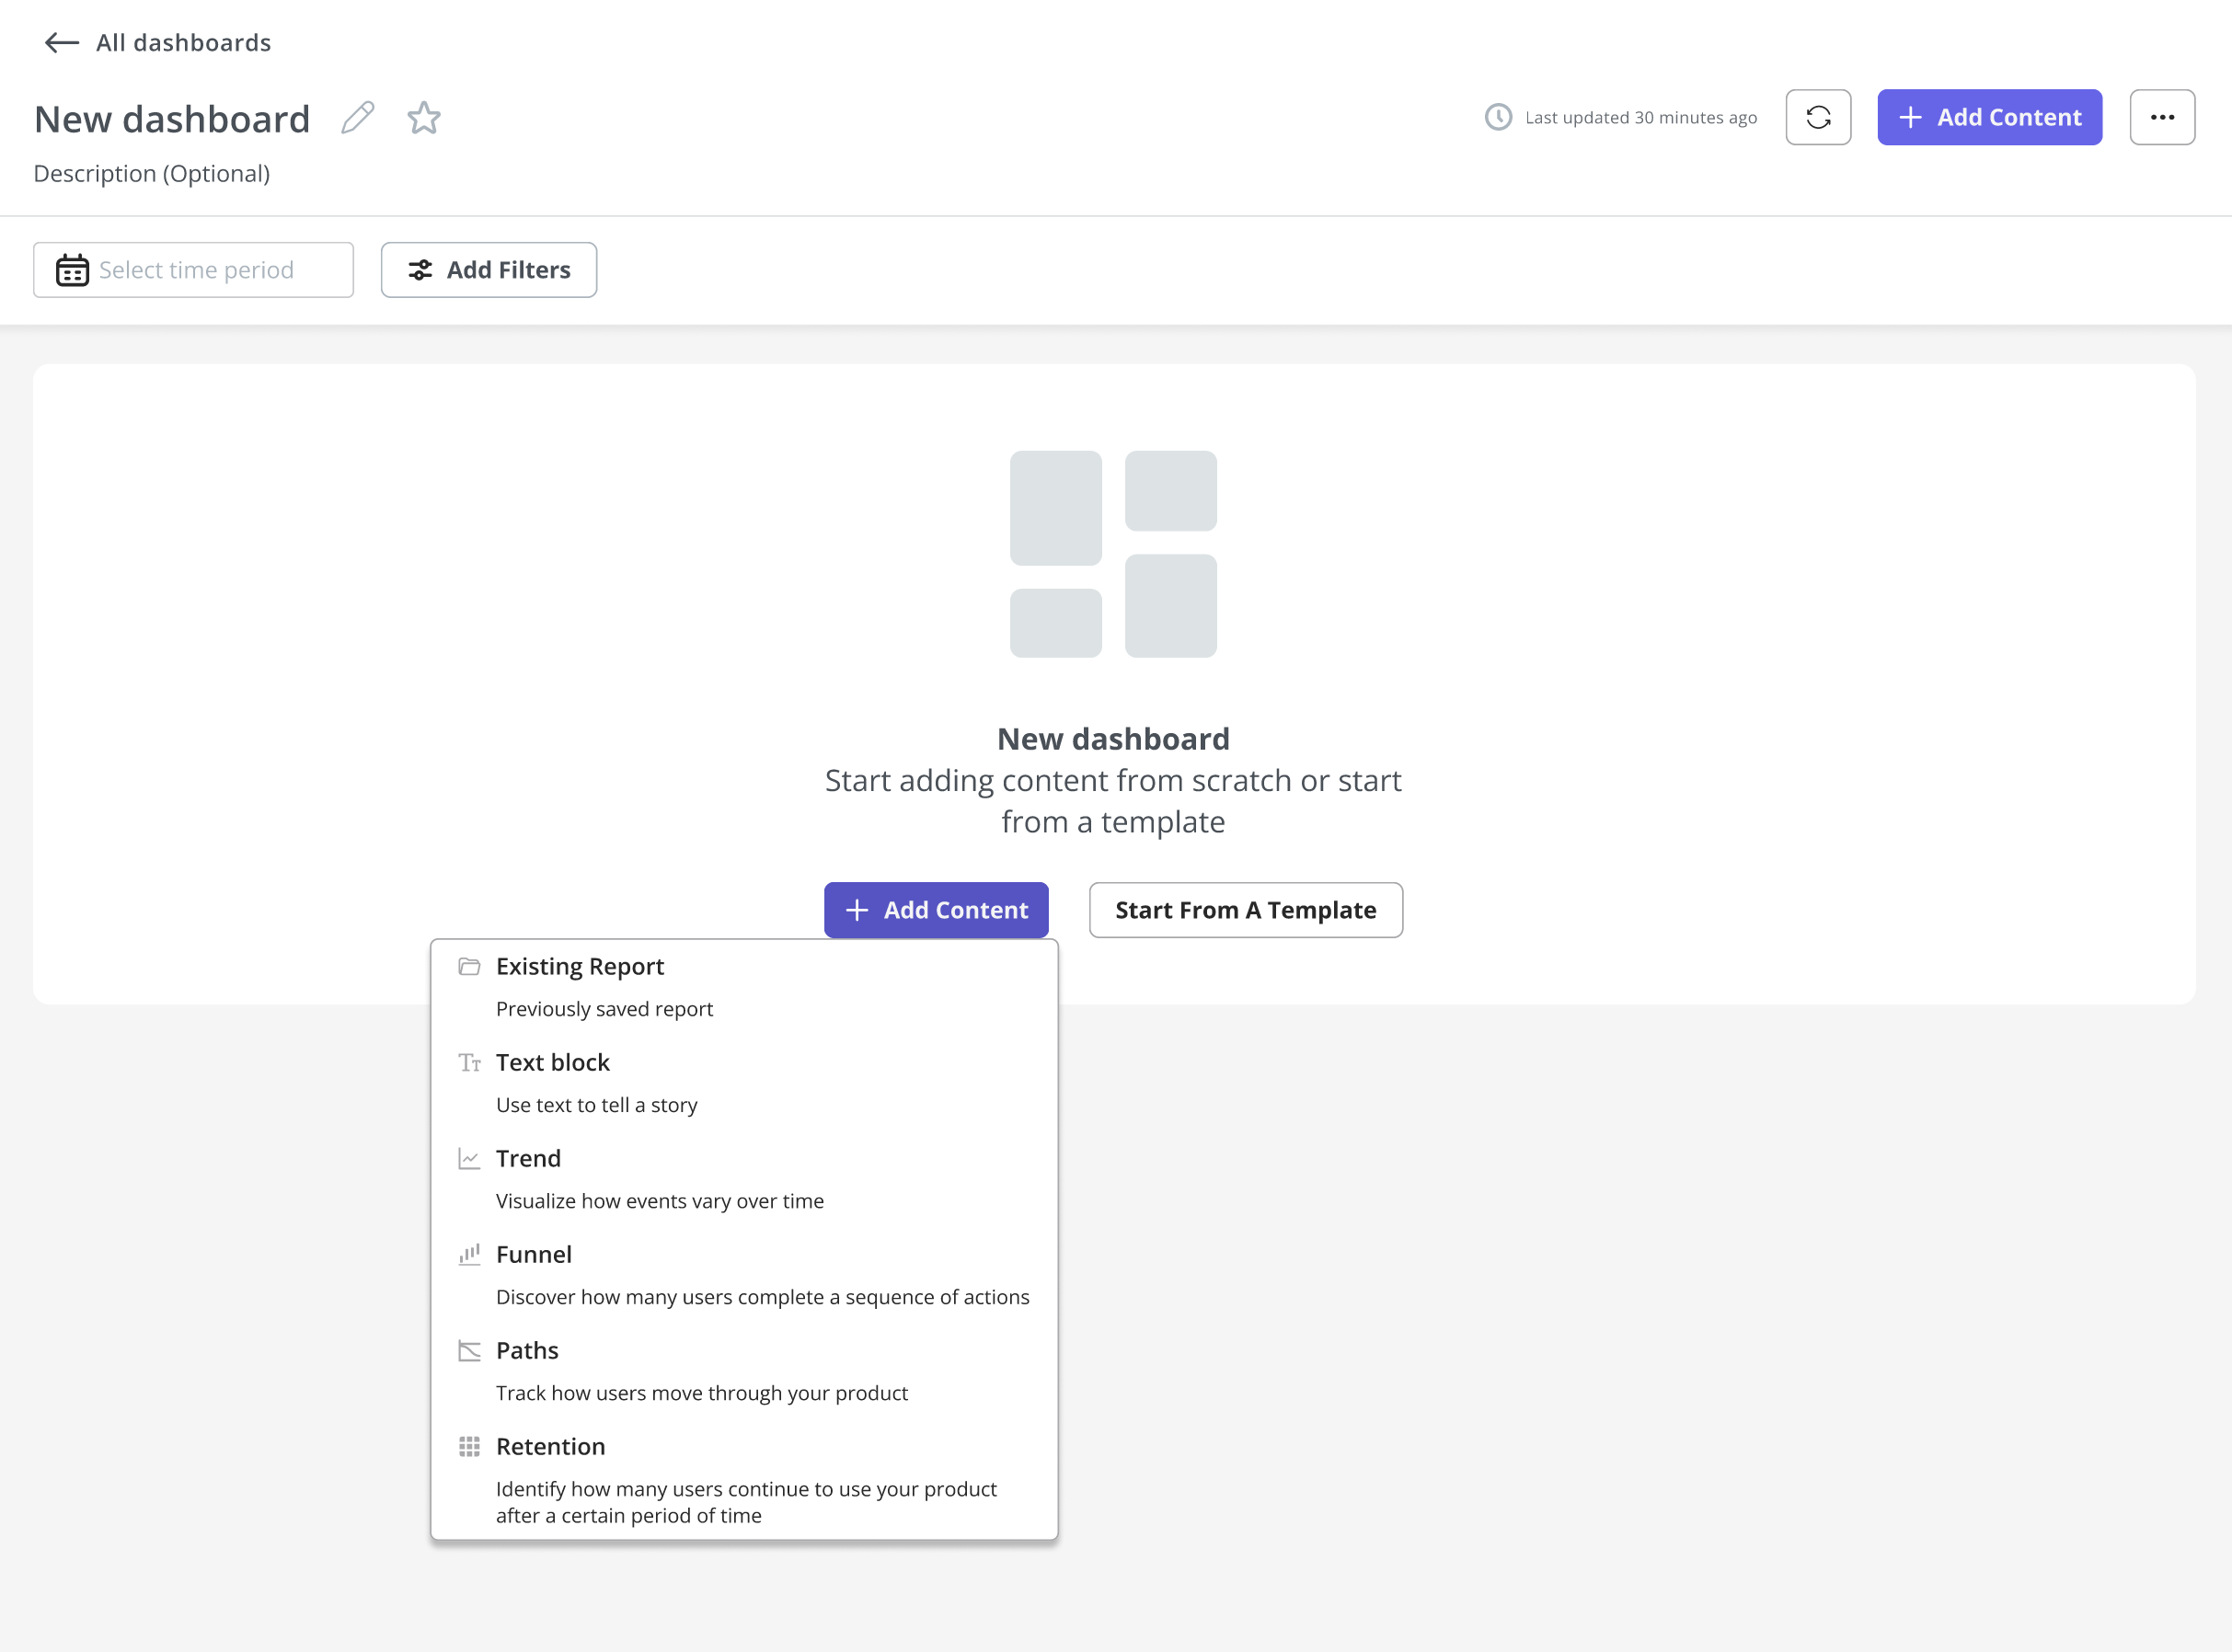Click the Start From A Template button

[1245, 910]
